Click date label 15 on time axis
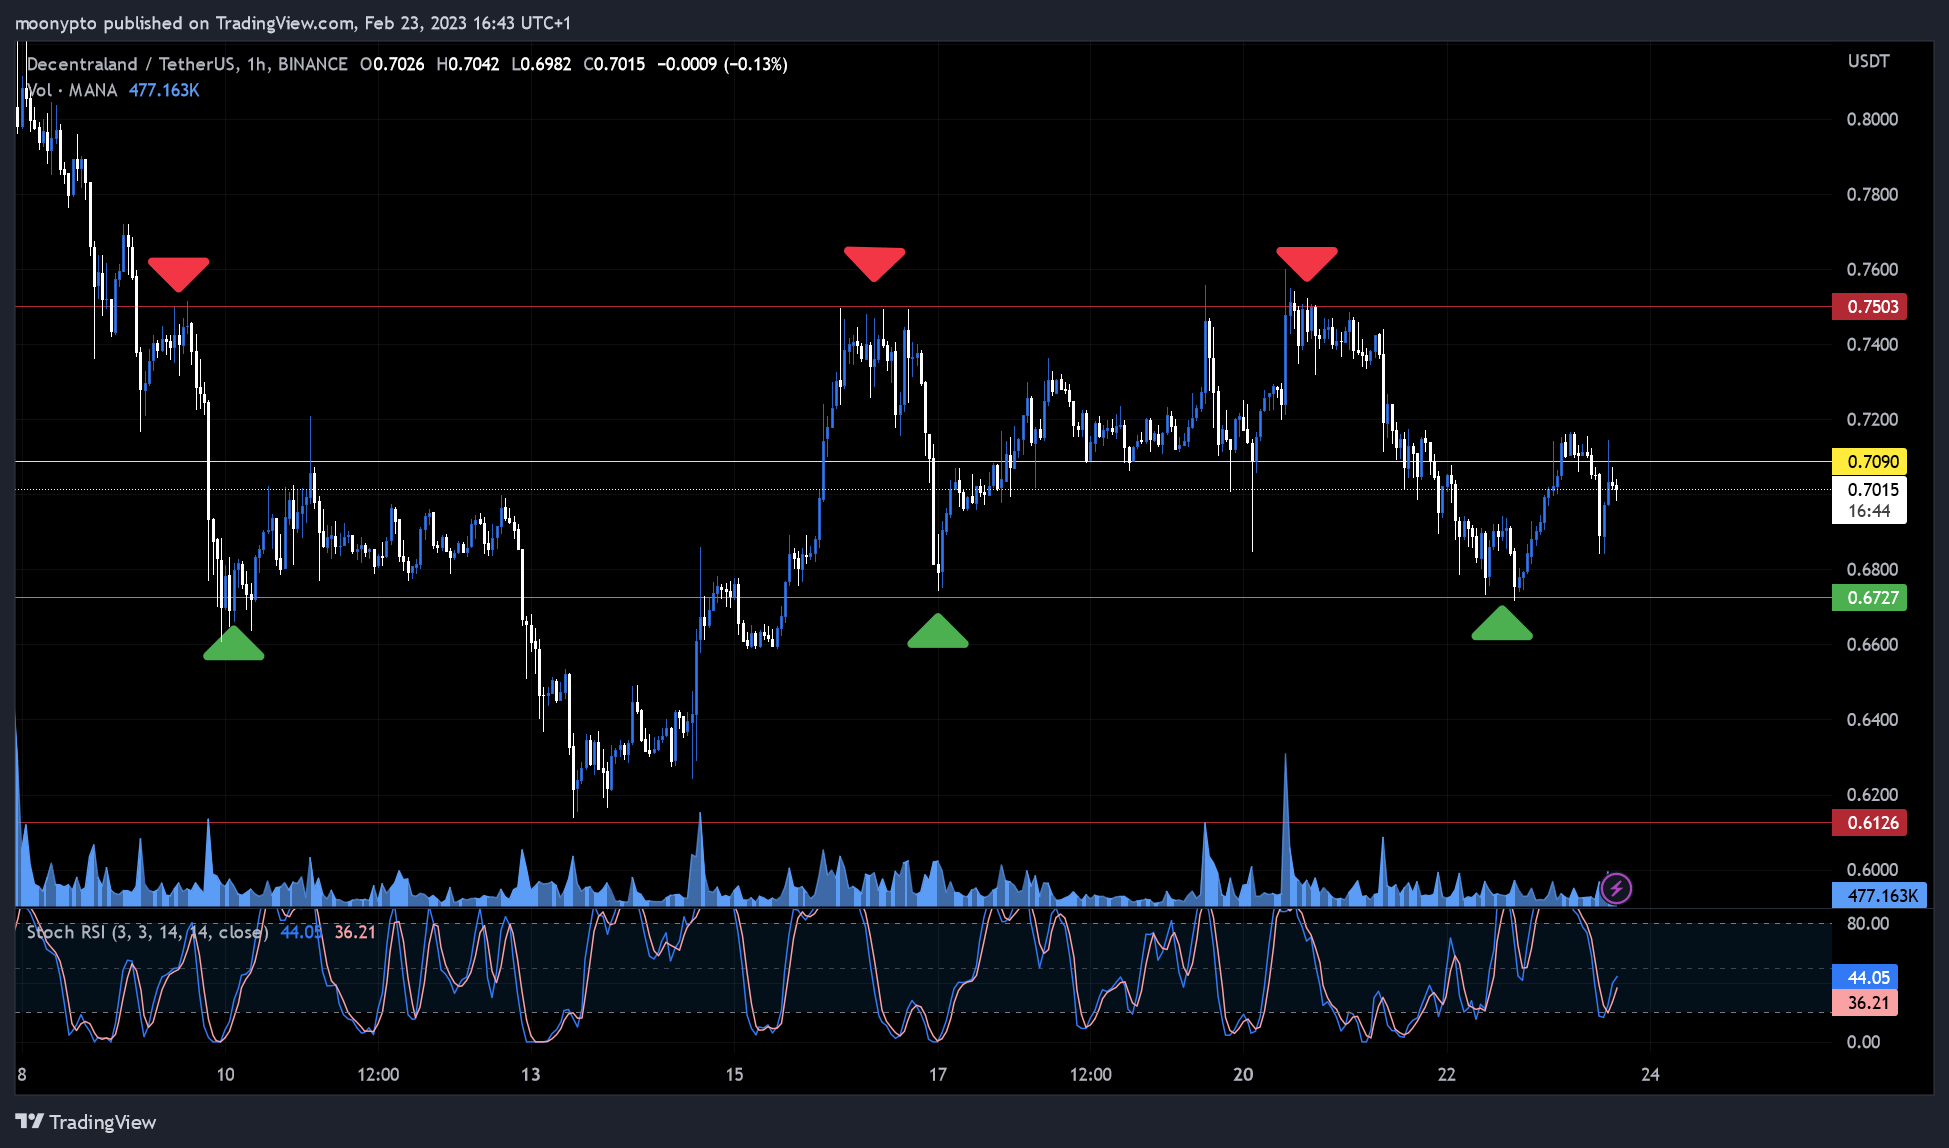Screen dimensions: 1949x1148 pos(735,1075)
